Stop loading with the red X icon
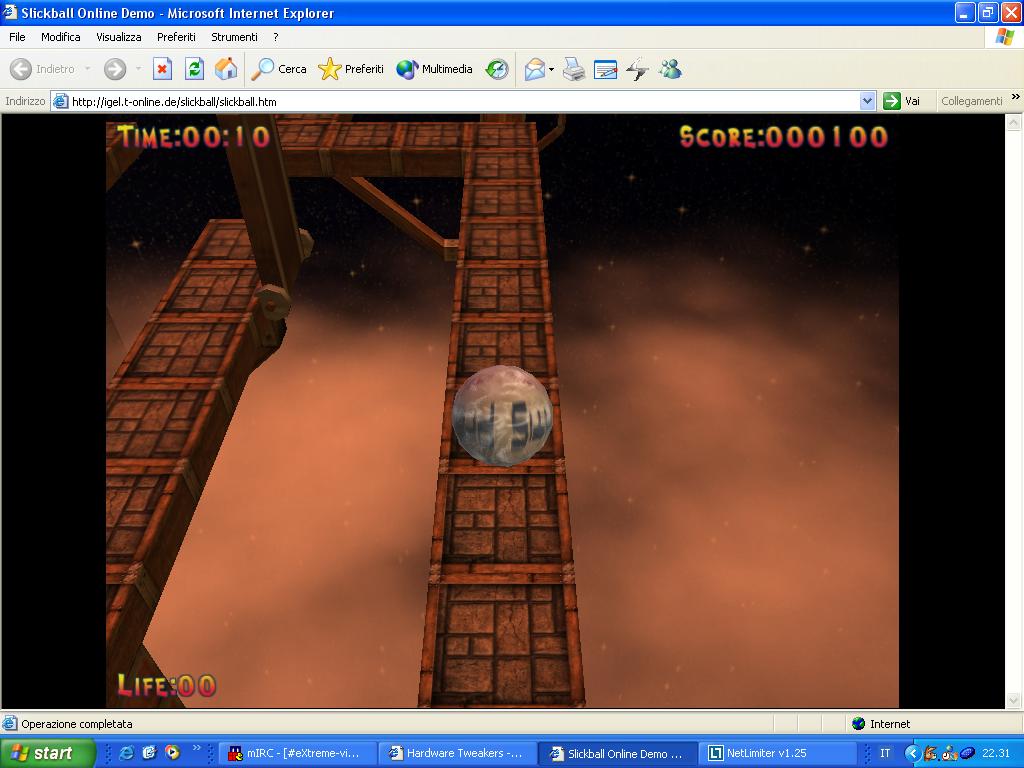 [x=162, y=69]
